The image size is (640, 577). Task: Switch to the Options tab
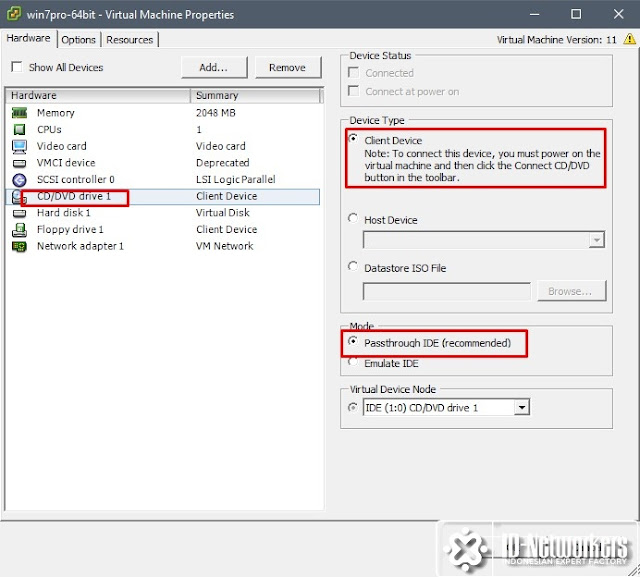78,40
